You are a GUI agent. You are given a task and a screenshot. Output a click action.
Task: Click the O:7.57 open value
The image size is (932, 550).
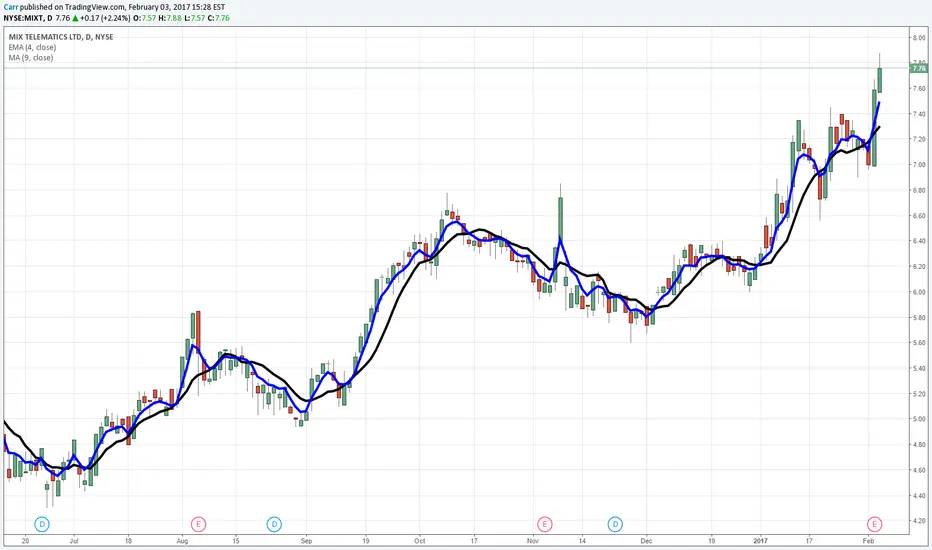(144, 18)
